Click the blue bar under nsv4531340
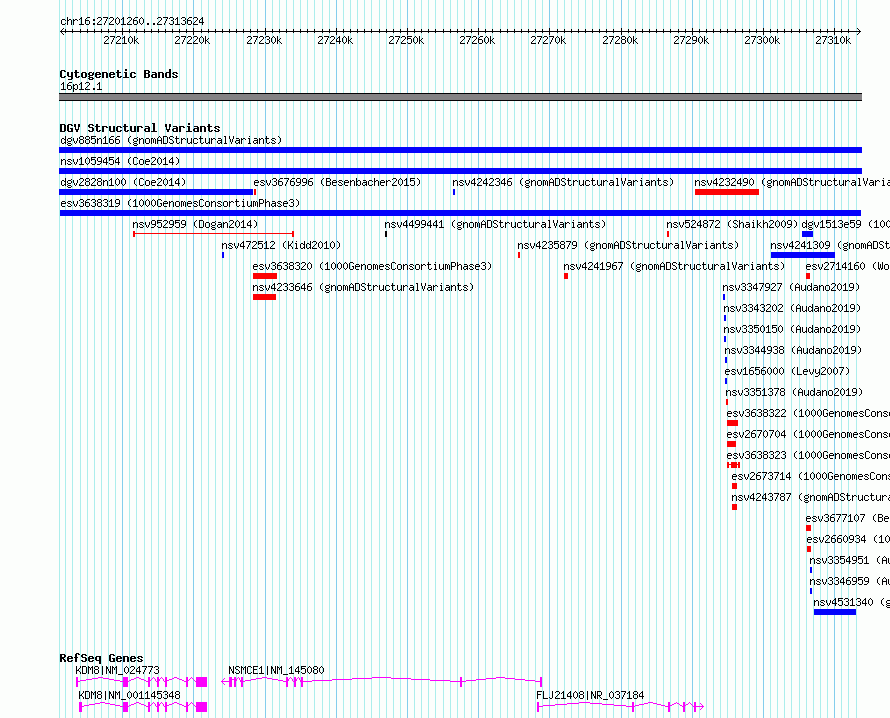The image size is (890, 718). 834,612
